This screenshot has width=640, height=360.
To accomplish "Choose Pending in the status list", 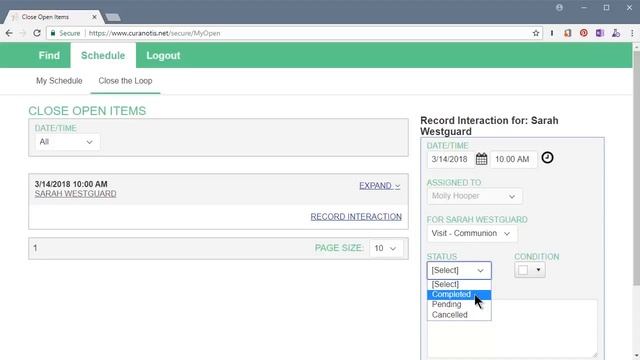I will 459,304.
